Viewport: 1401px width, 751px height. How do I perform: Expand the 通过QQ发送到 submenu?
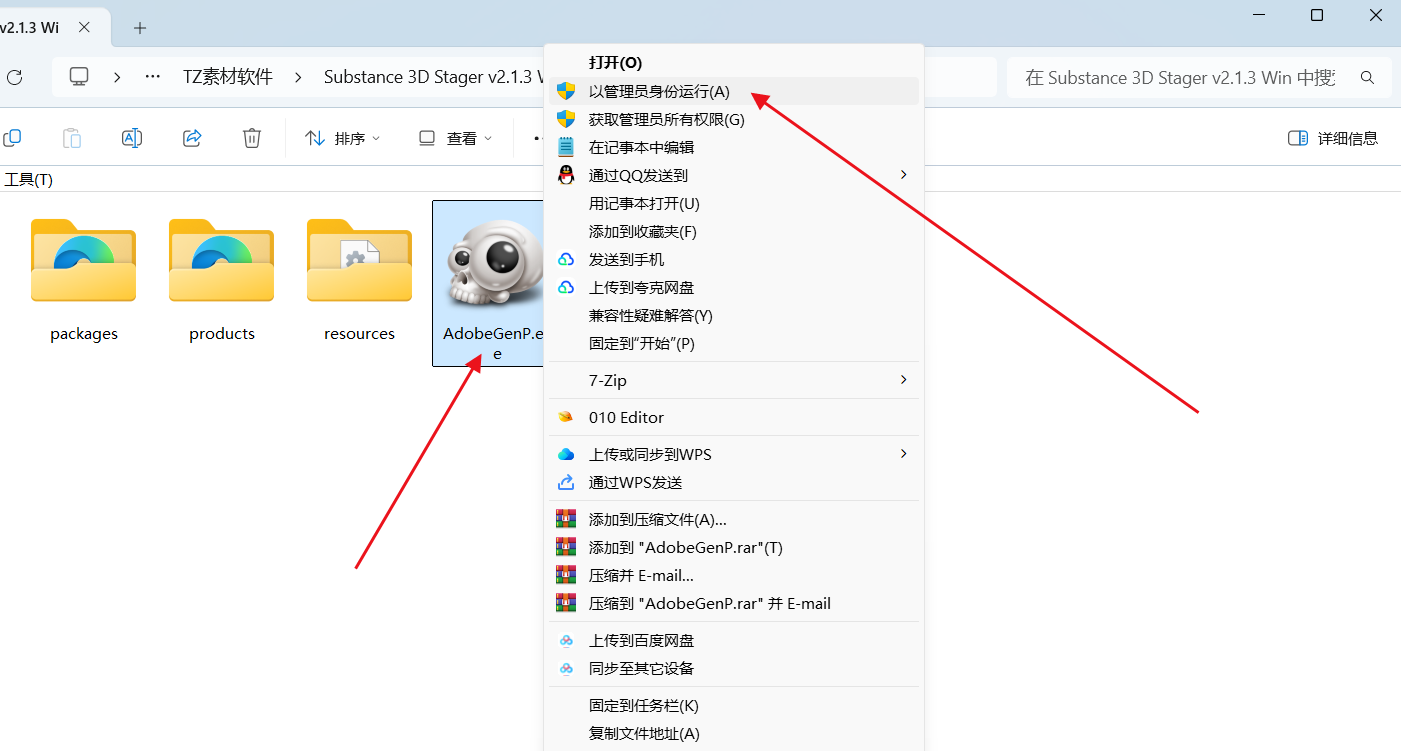pyautogui.click(x=734, y=175)
